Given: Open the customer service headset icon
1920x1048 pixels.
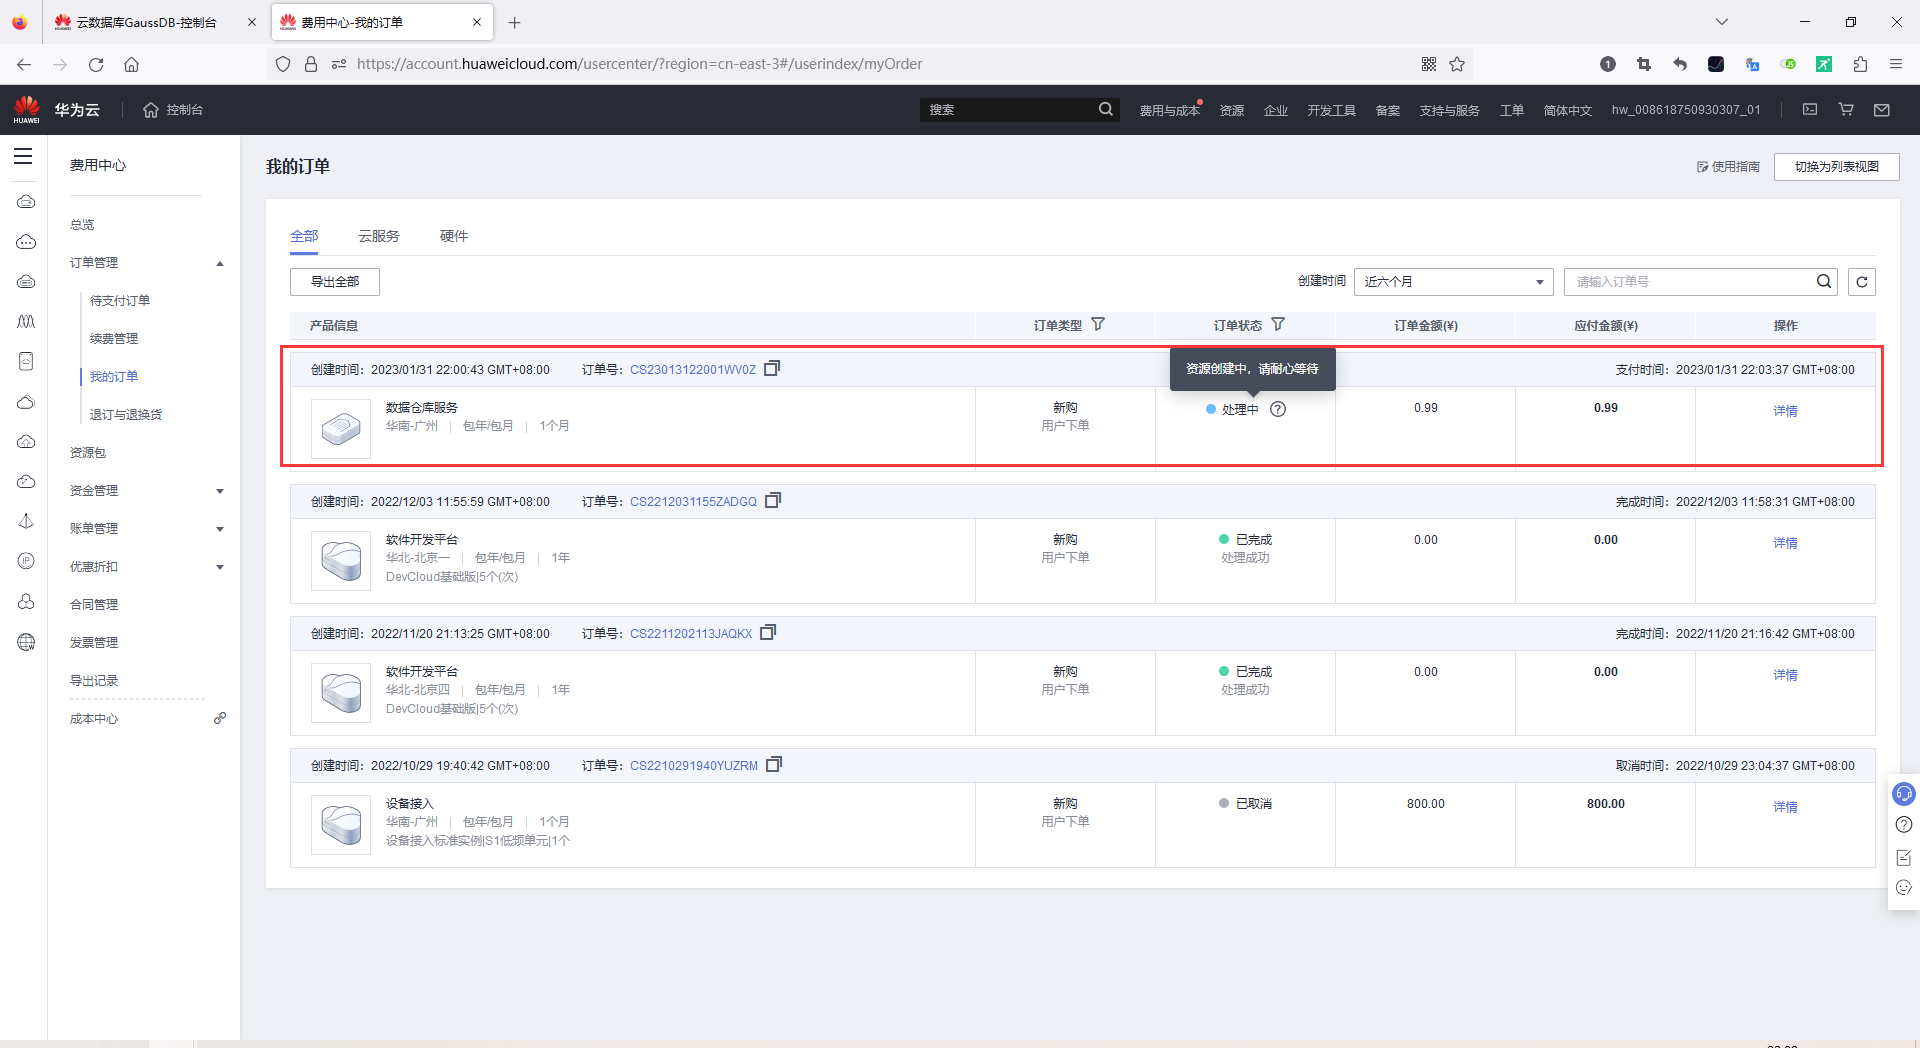Looking at the screenshot, I should coord(1904,794).
